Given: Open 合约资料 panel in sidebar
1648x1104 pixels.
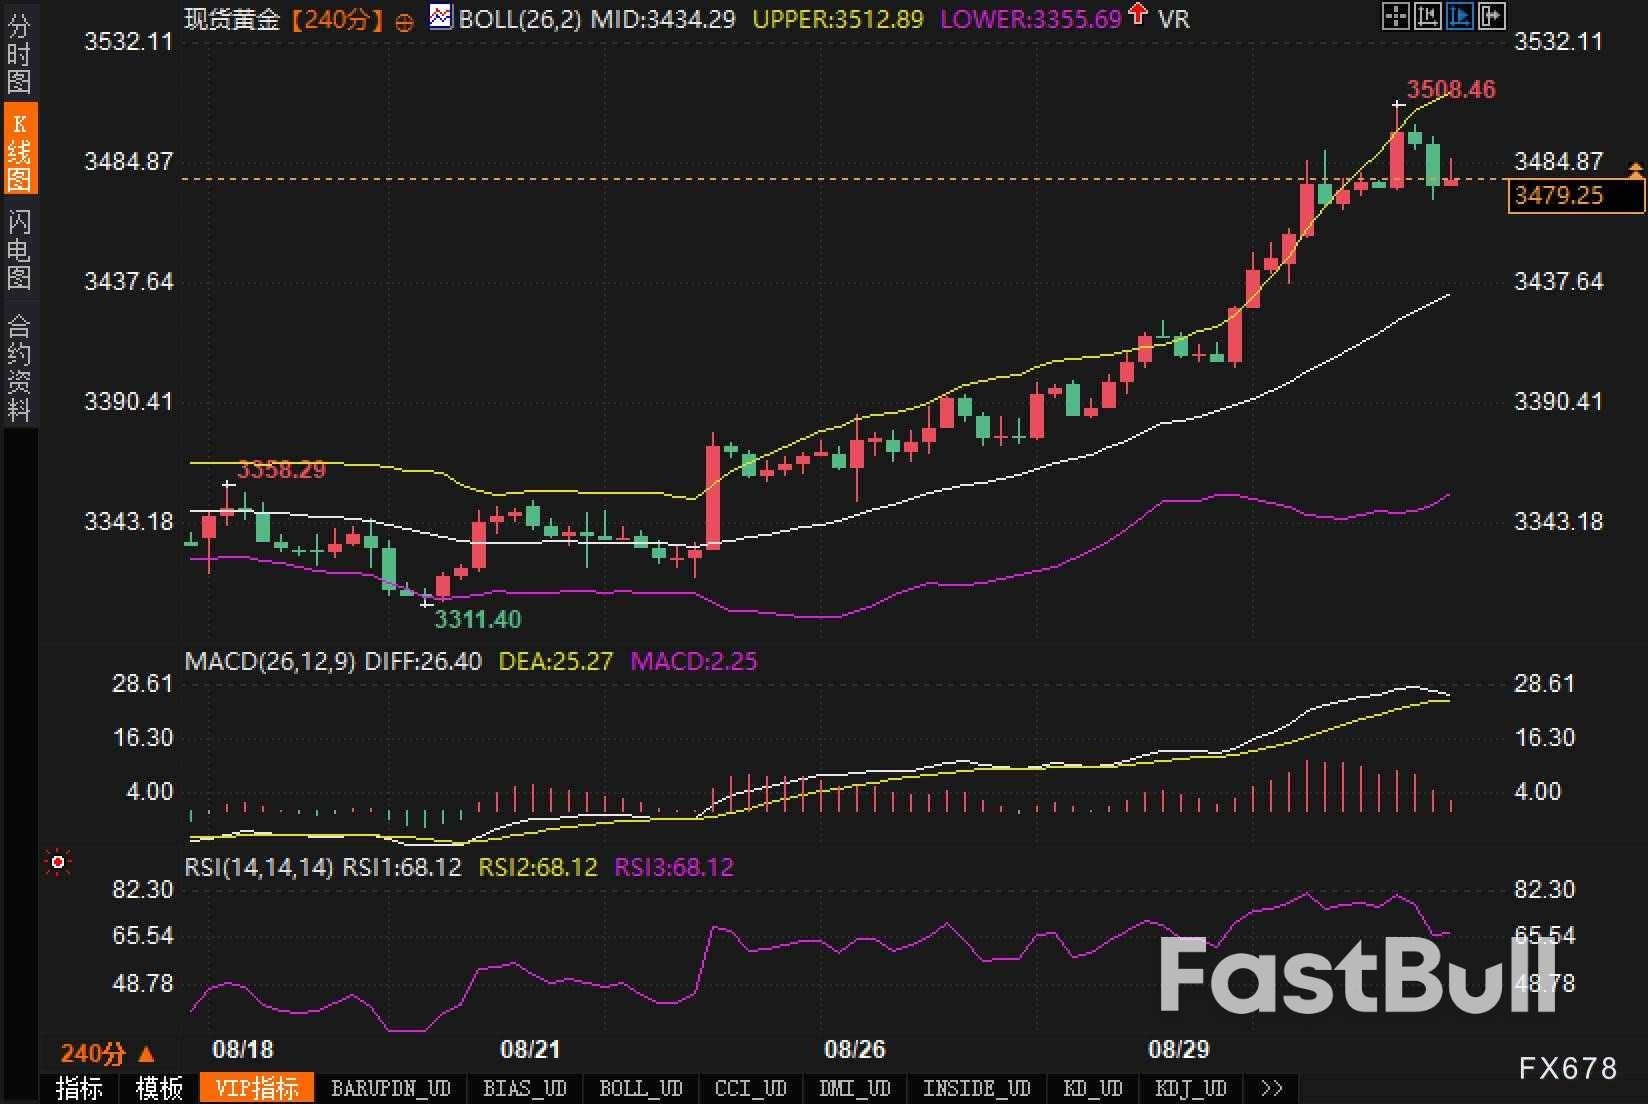Looking at the screenshot, I should [x=19, y=367].
